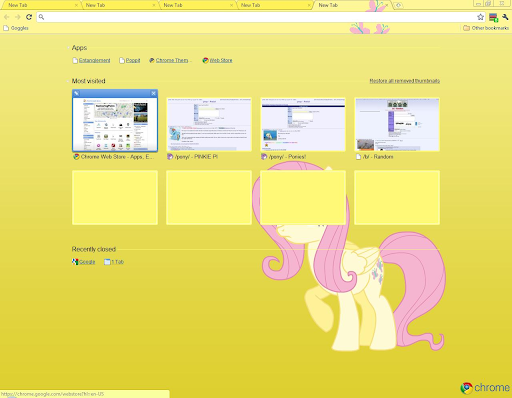The width and height of the screenshot is (512, 398).
Task: Click the '/b/ - Random' title text
Action: 378,157
